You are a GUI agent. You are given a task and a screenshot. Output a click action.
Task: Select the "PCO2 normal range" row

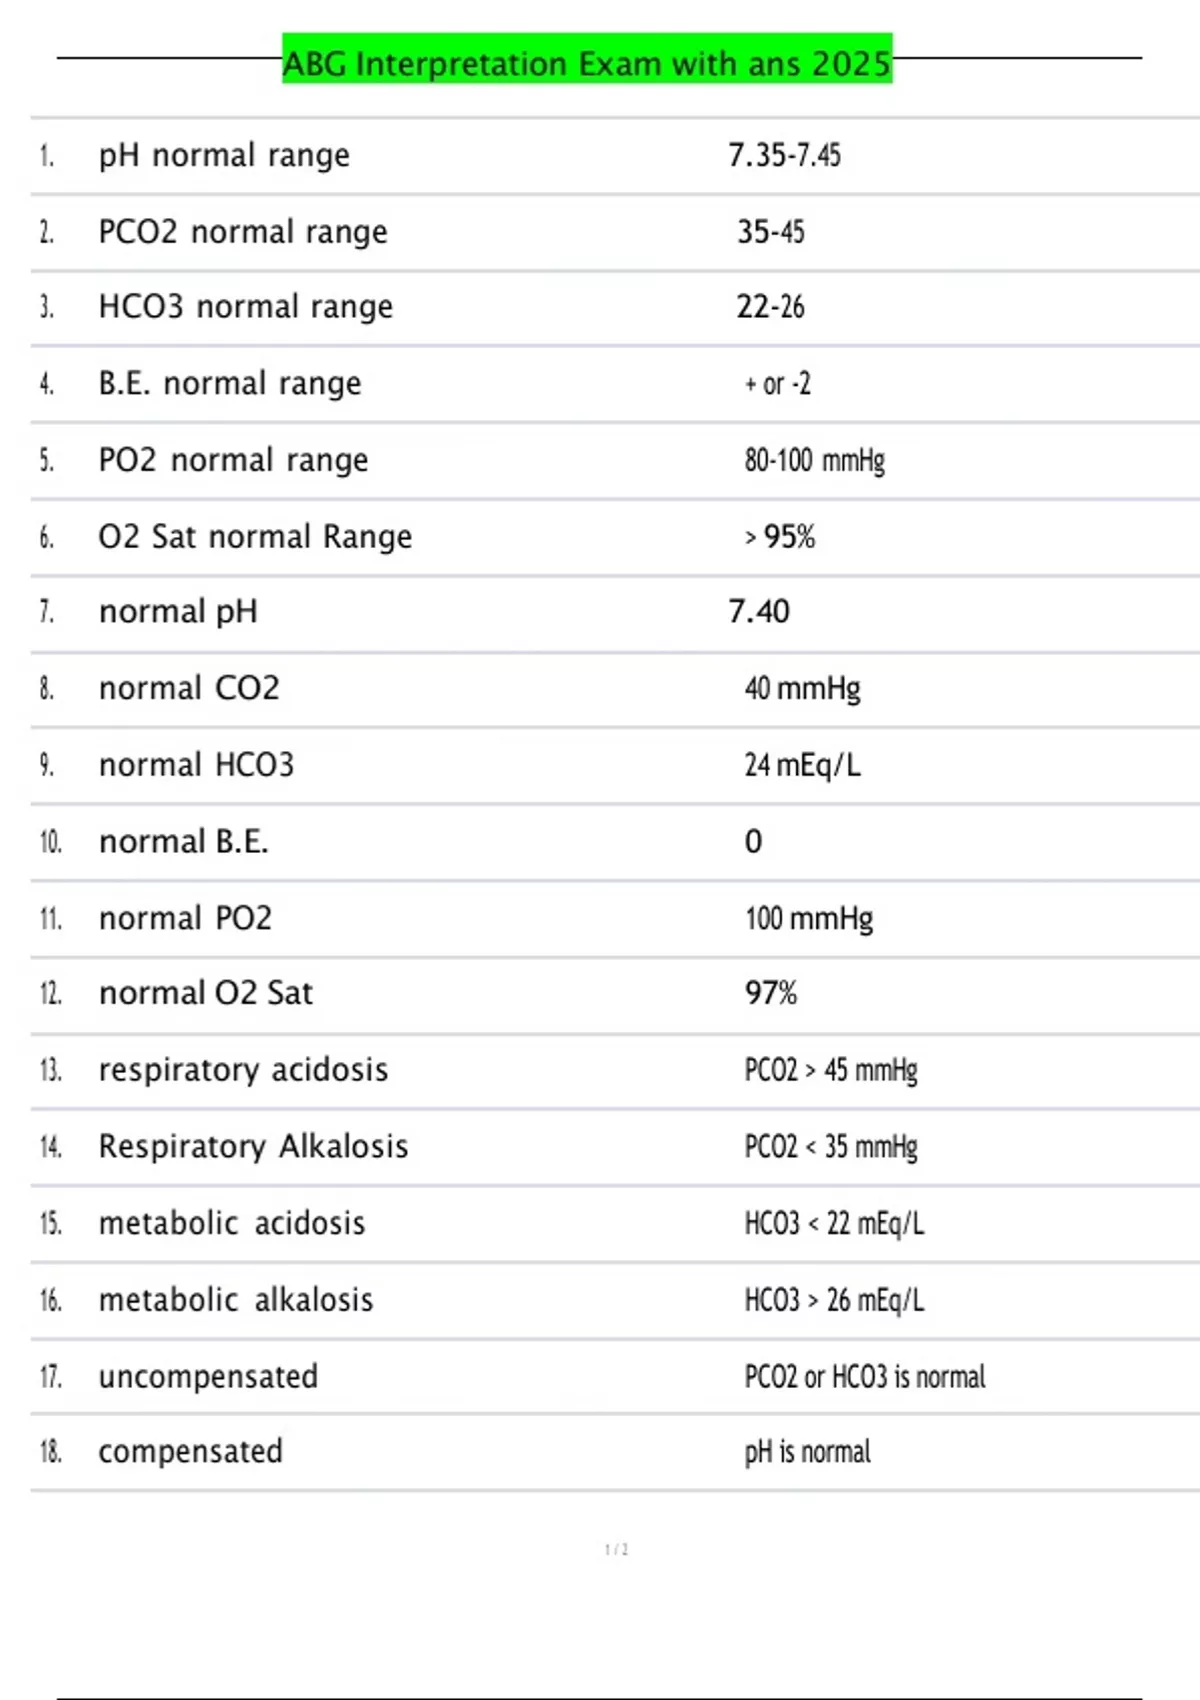pos(243,232)
